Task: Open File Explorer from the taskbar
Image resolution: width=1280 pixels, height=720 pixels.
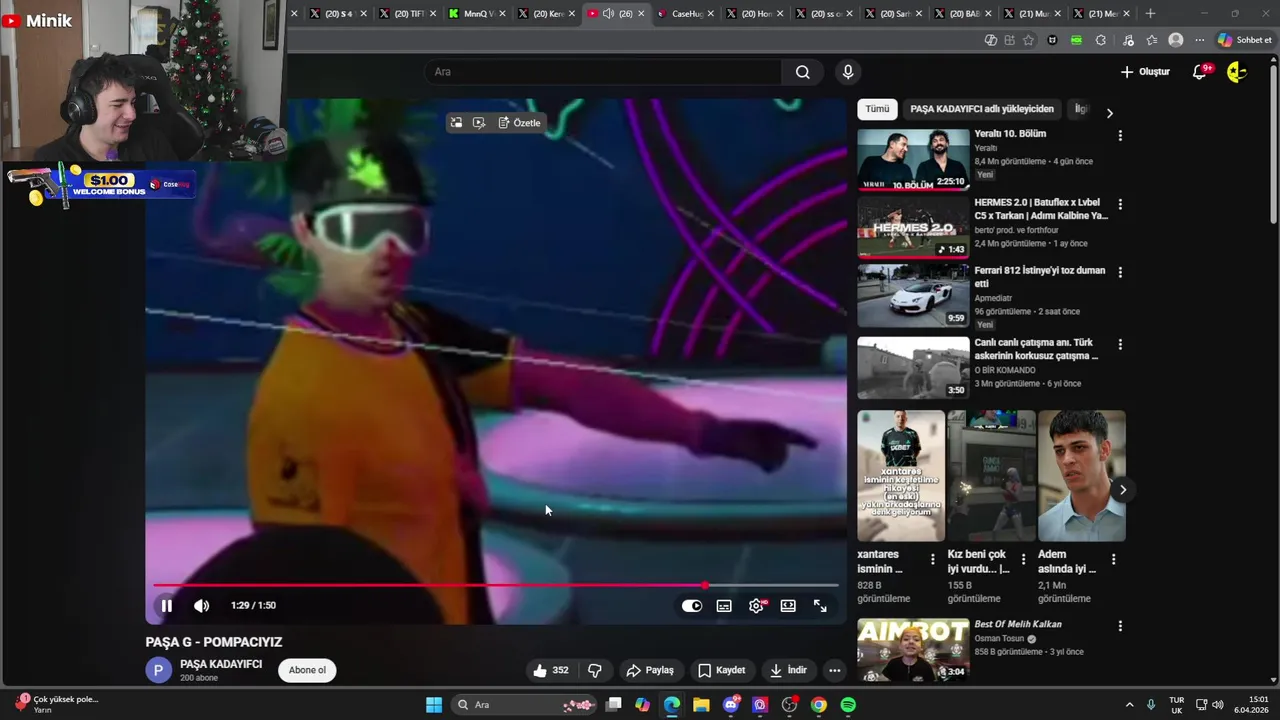Action: coord(701,705)
